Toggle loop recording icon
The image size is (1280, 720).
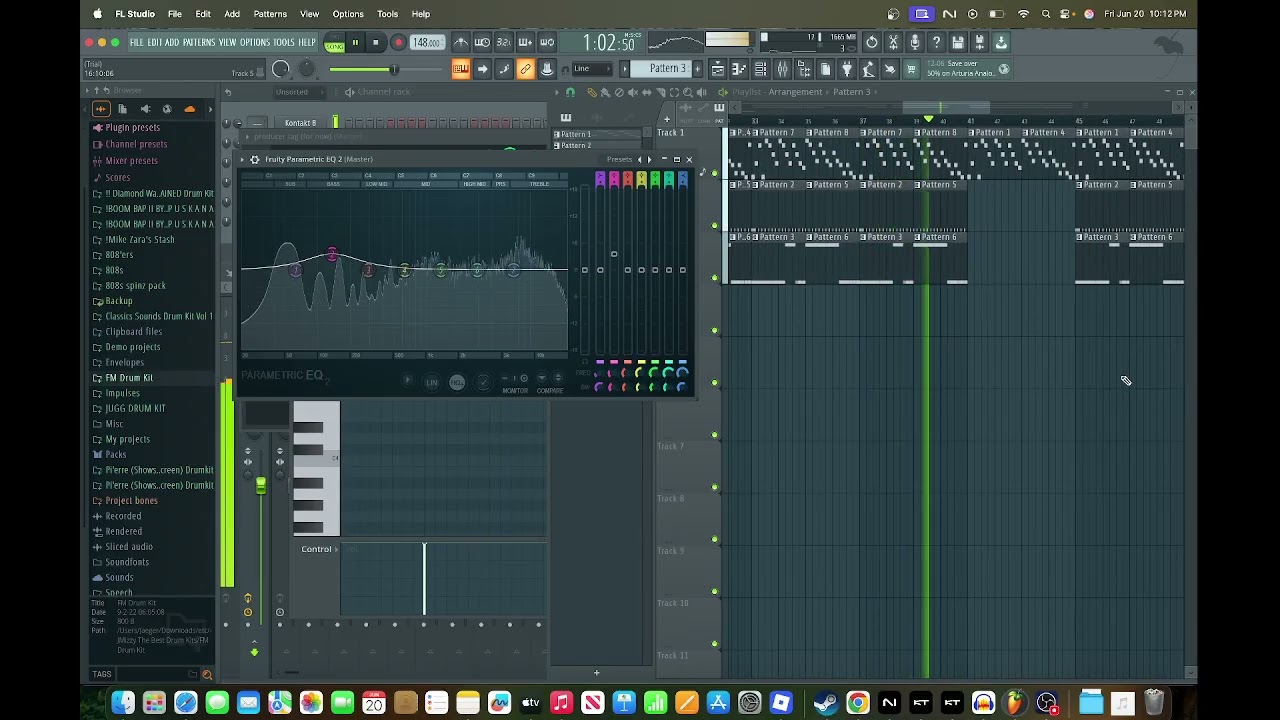547,43
